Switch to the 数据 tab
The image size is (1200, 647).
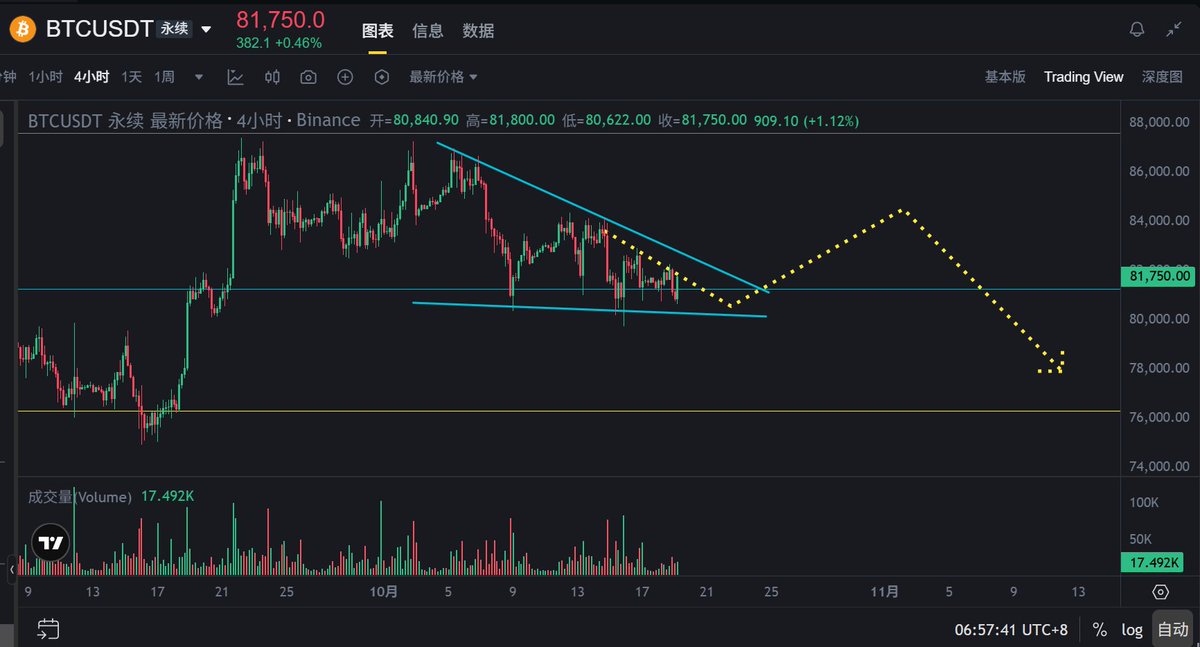pos(478,31)
